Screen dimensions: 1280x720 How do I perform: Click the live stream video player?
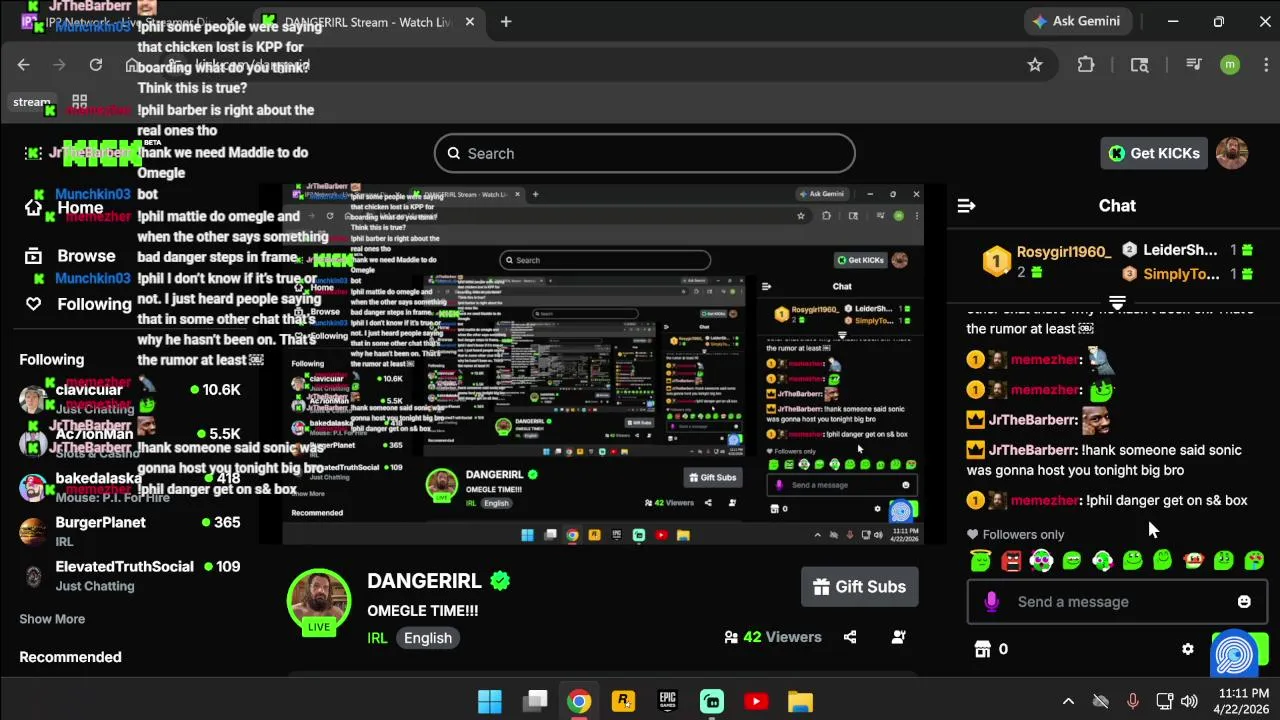(601, 364)
